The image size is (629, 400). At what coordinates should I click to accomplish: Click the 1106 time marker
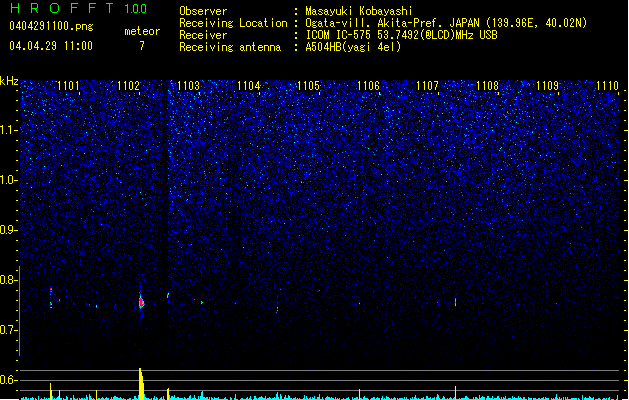[368, 86]
